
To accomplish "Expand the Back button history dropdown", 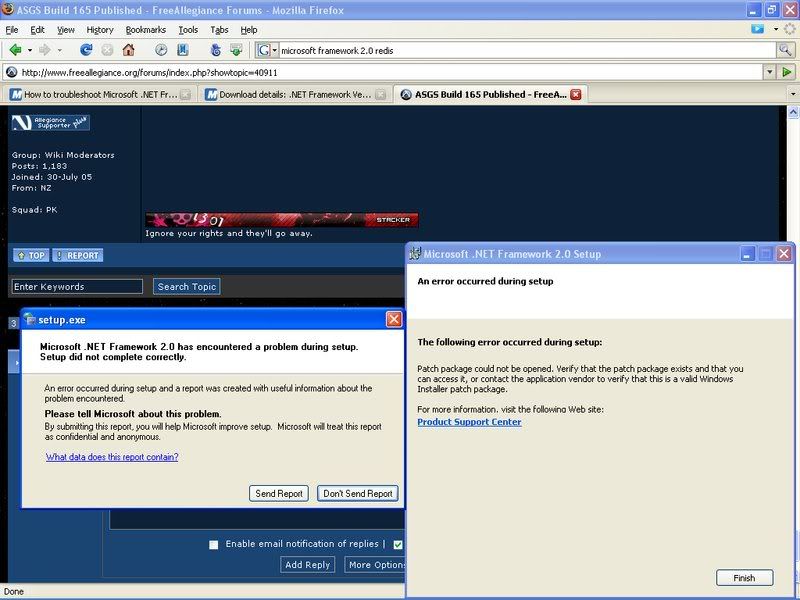I will (30, 50).
